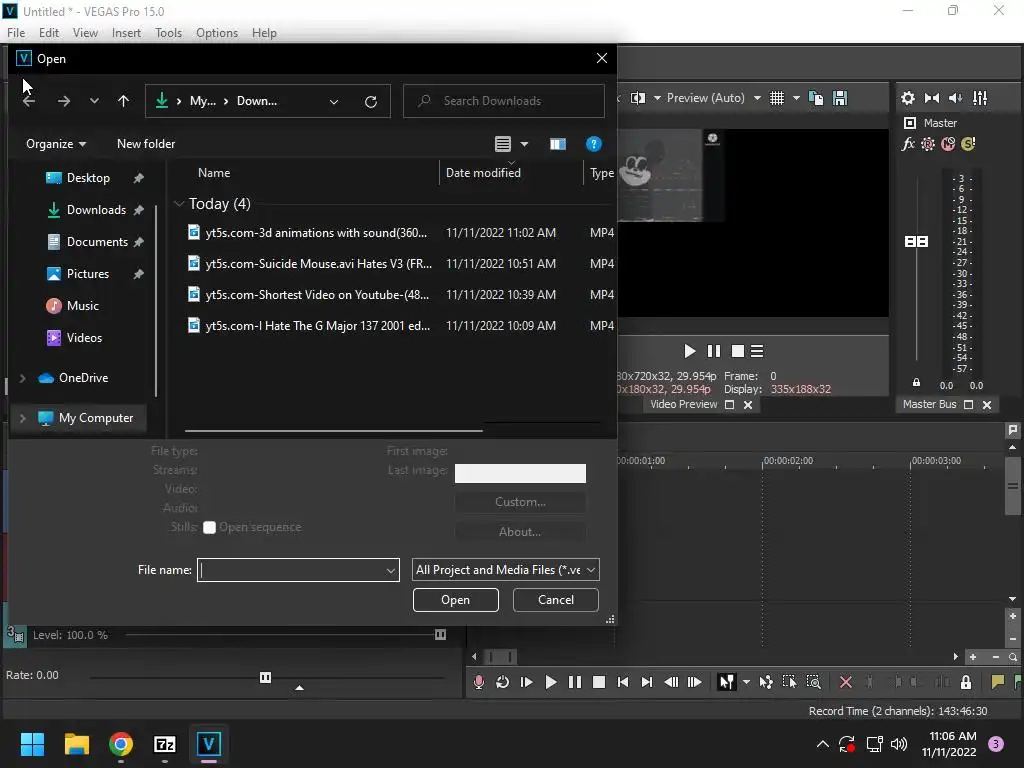This screenshot has height=768, width=1024.
Task: Open the Tools menu
Action: point(168,33)
